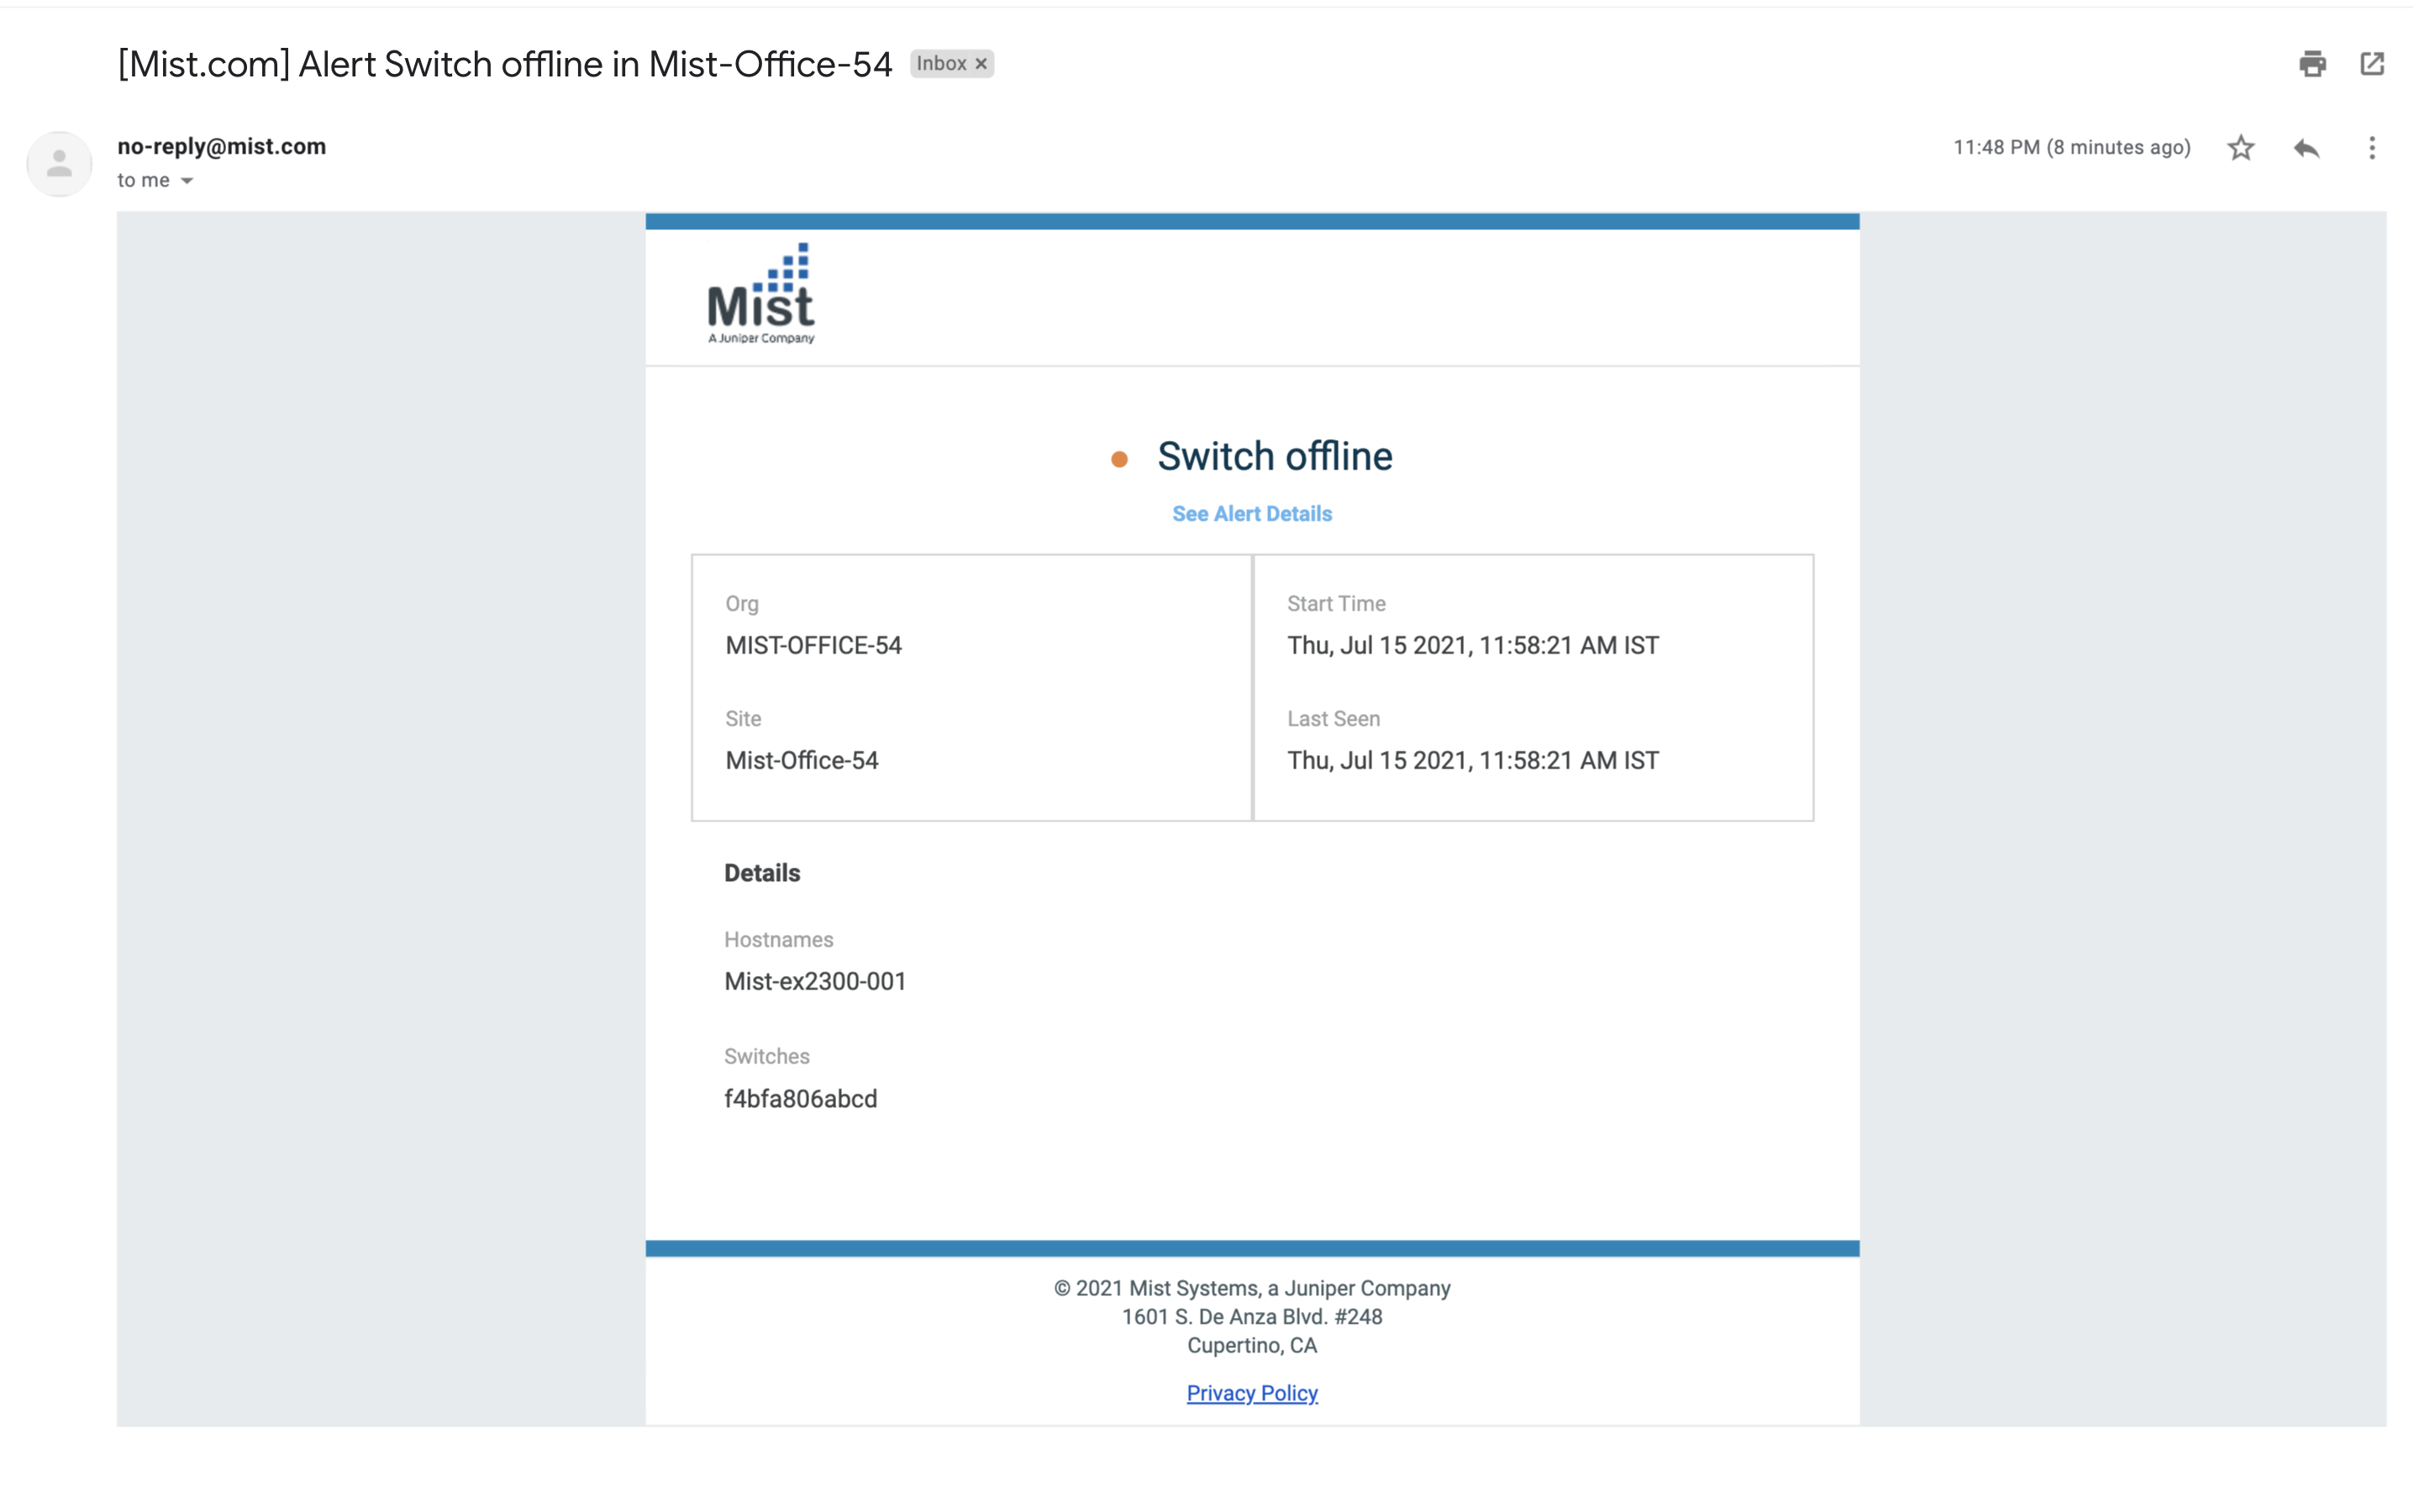Click the Inbox label tag

click(941, 64)
